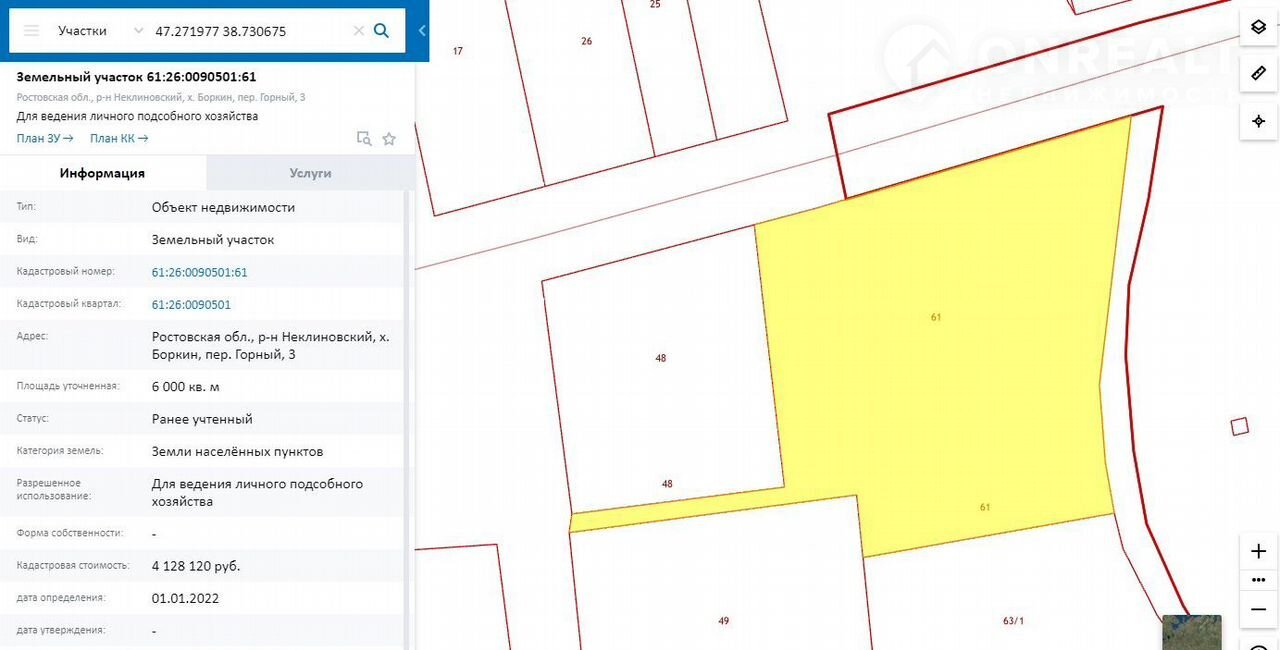This screenshot has width=1280, height=650.
Task: Open the План ЗУ link
Action: click(45, 138)
